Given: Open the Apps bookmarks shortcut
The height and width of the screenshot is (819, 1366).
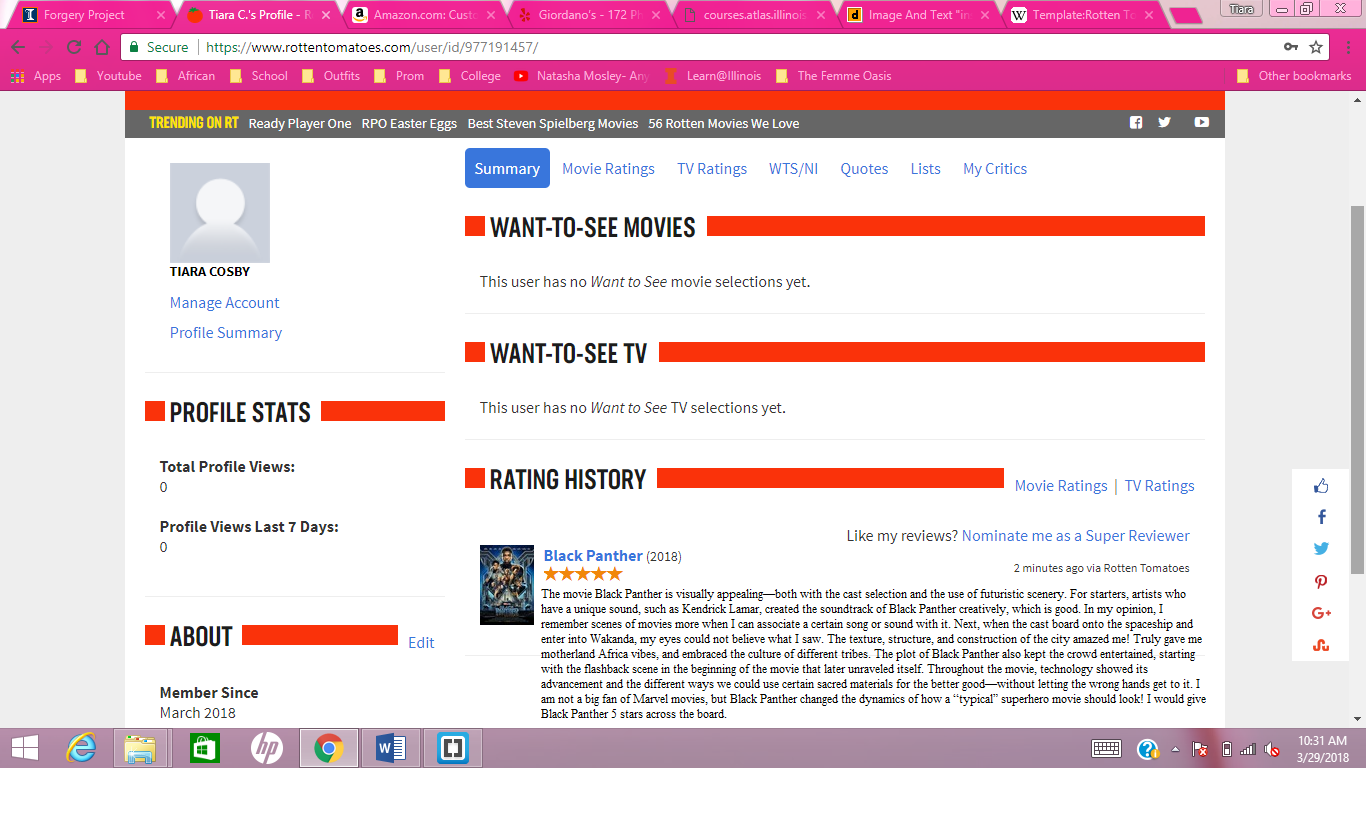Looking at the screenshot, I should click(x=36, y=76).
